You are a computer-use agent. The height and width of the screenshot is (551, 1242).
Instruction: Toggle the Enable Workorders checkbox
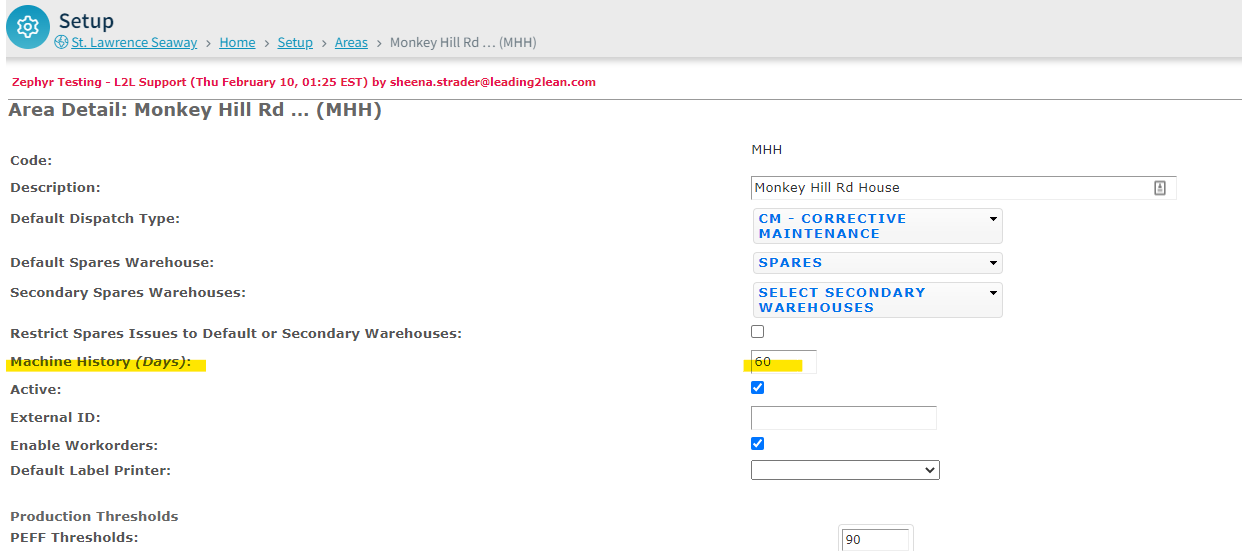pos(757,443)
